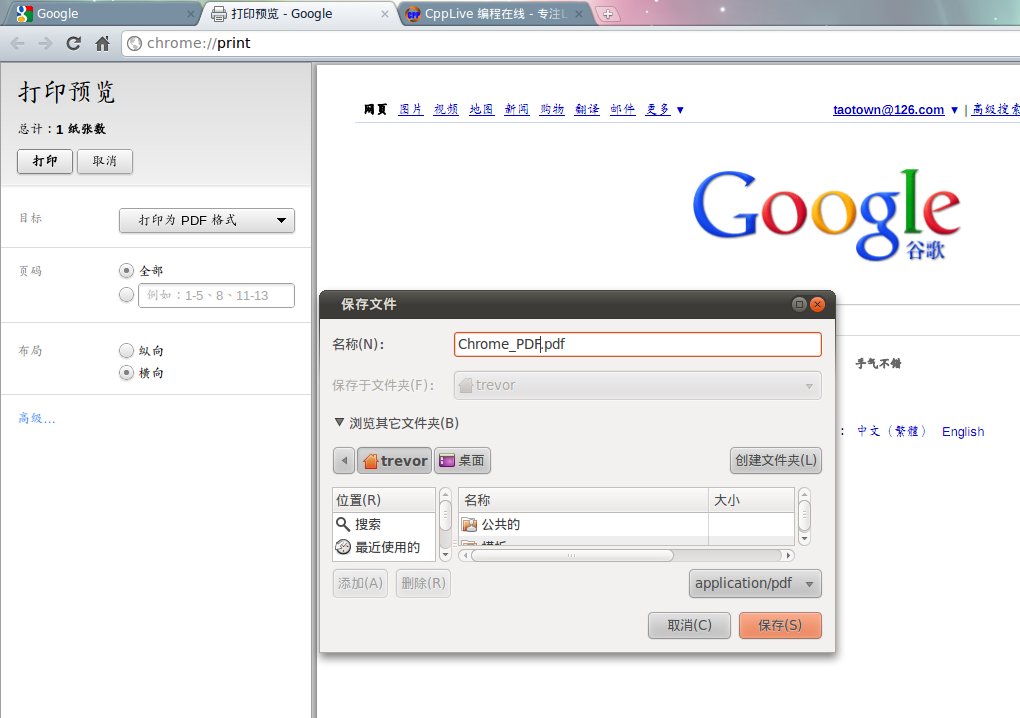Open 更多 dropdown in Google nav
The image size is (1020, 718).
(664, 109)
